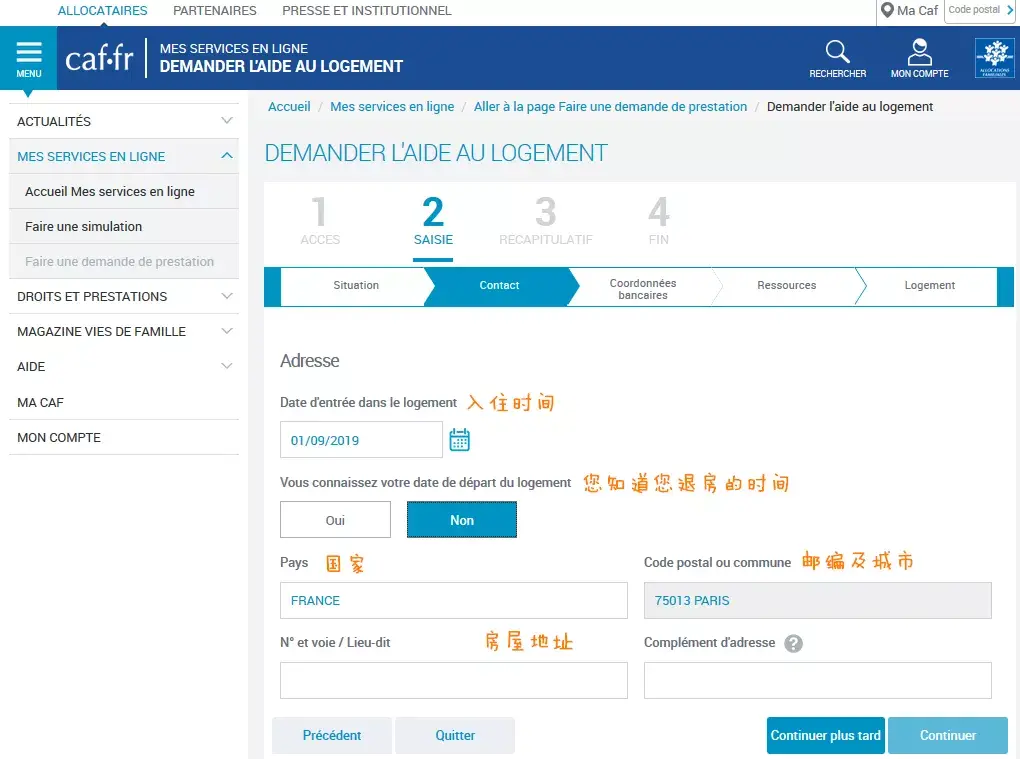Open the Pays country field
Image resolution: width=1020 pixels, height=759 pixels.
tap(453, 600)
